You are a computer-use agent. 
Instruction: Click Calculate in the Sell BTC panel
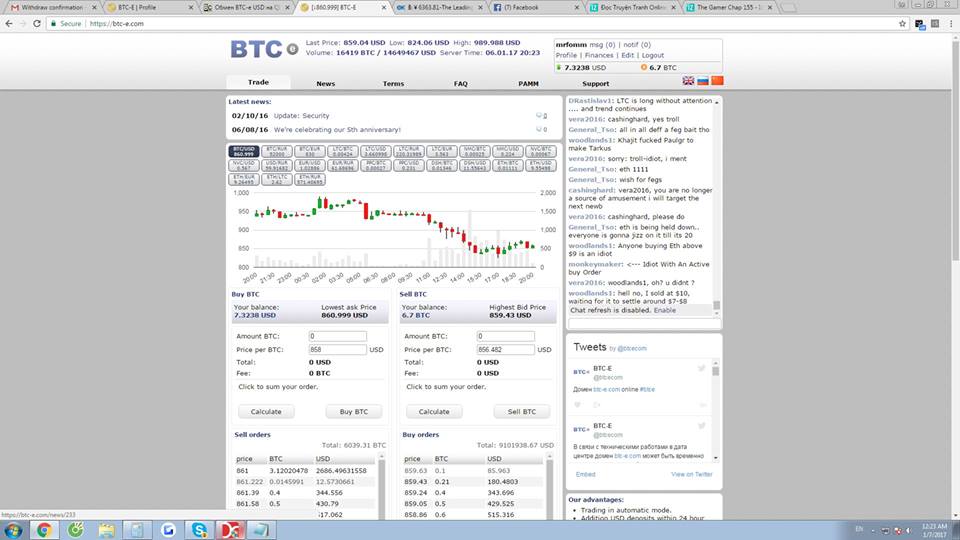point(434,411)
